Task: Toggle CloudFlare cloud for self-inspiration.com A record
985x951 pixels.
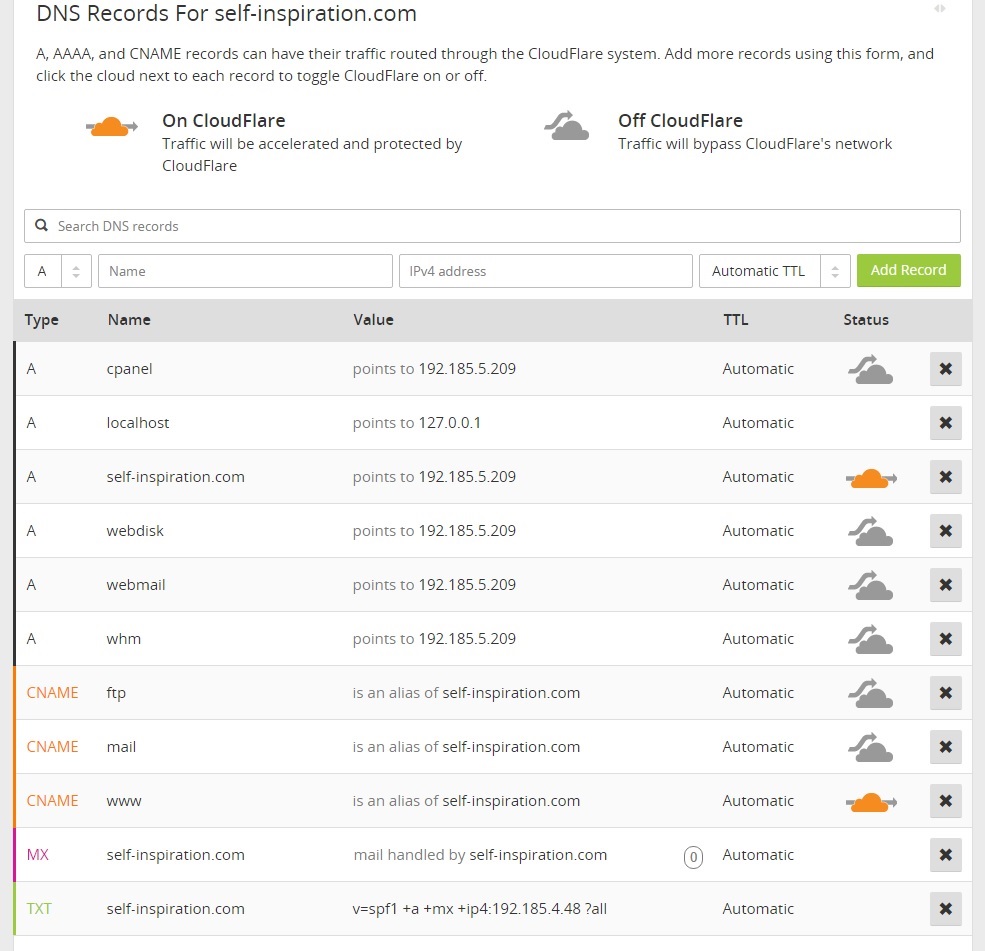Action: 871,478
